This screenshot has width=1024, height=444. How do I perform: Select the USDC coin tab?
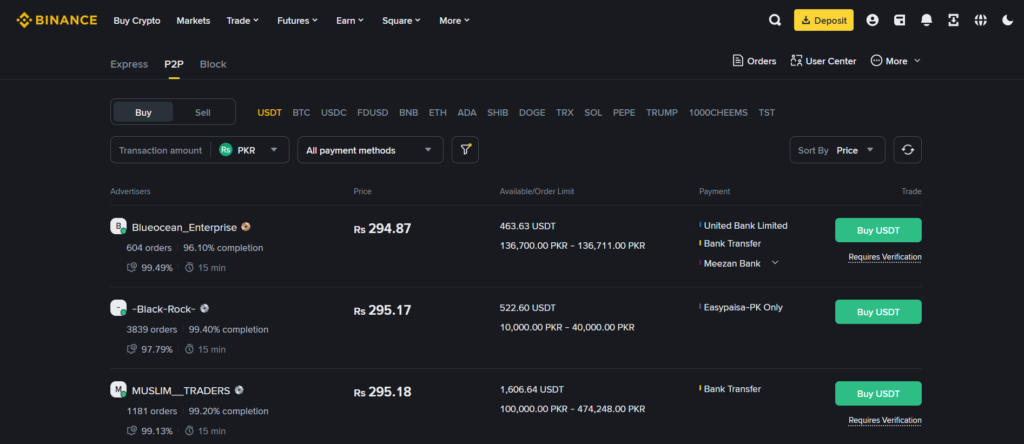click(x=334, y=112)
